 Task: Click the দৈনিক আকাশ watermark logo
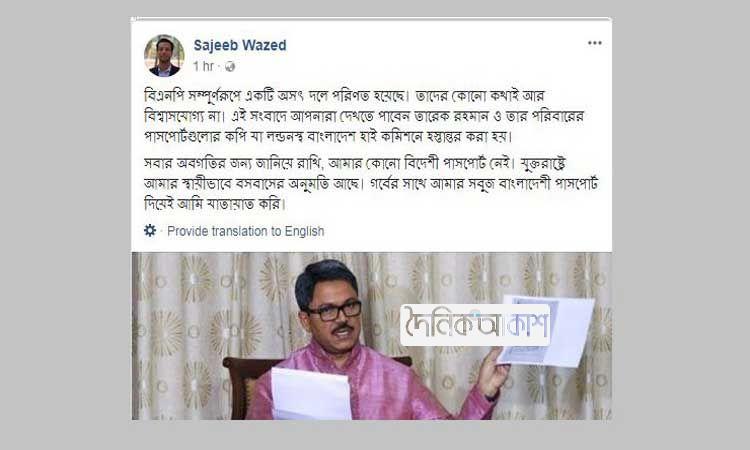coord(475,325)
